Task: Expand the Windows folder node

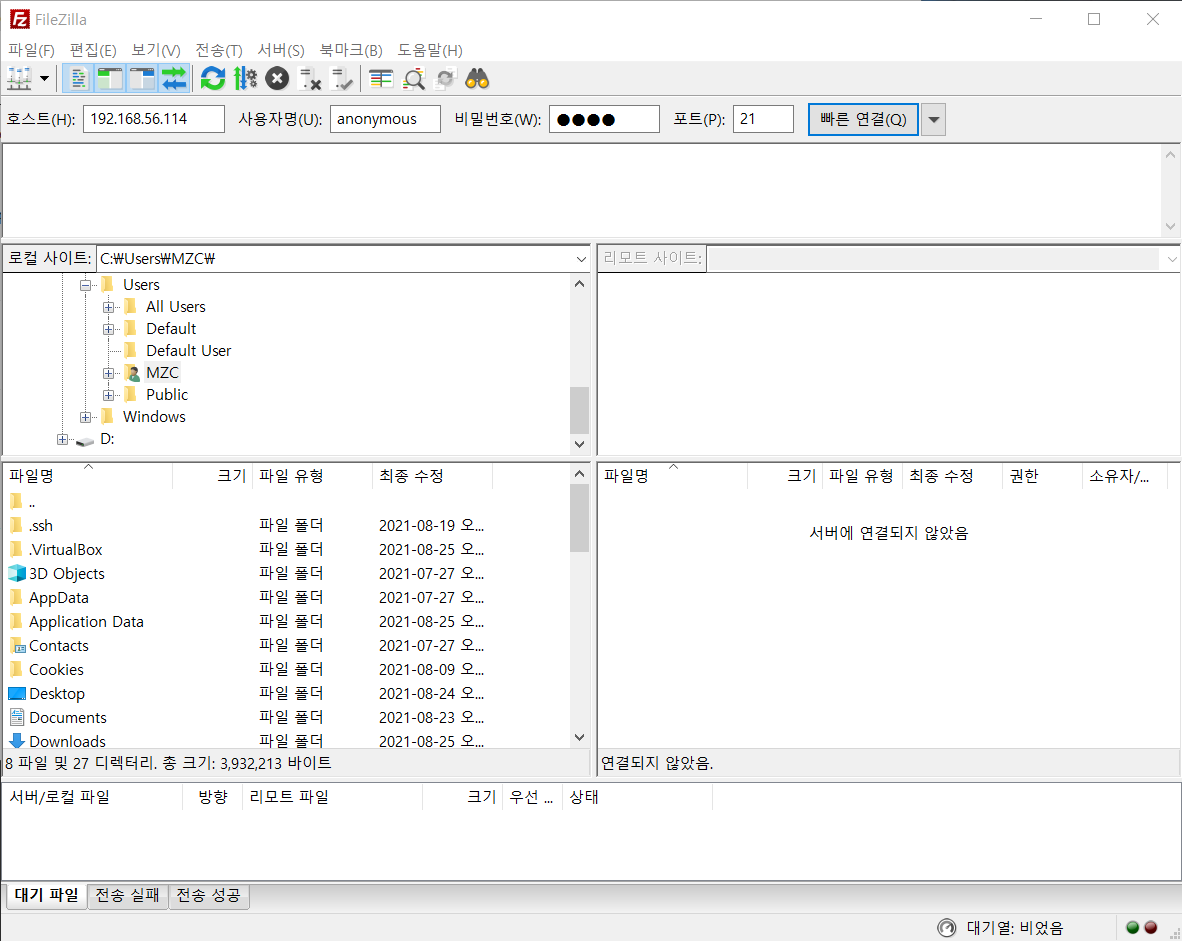Action: click(85, 417)
